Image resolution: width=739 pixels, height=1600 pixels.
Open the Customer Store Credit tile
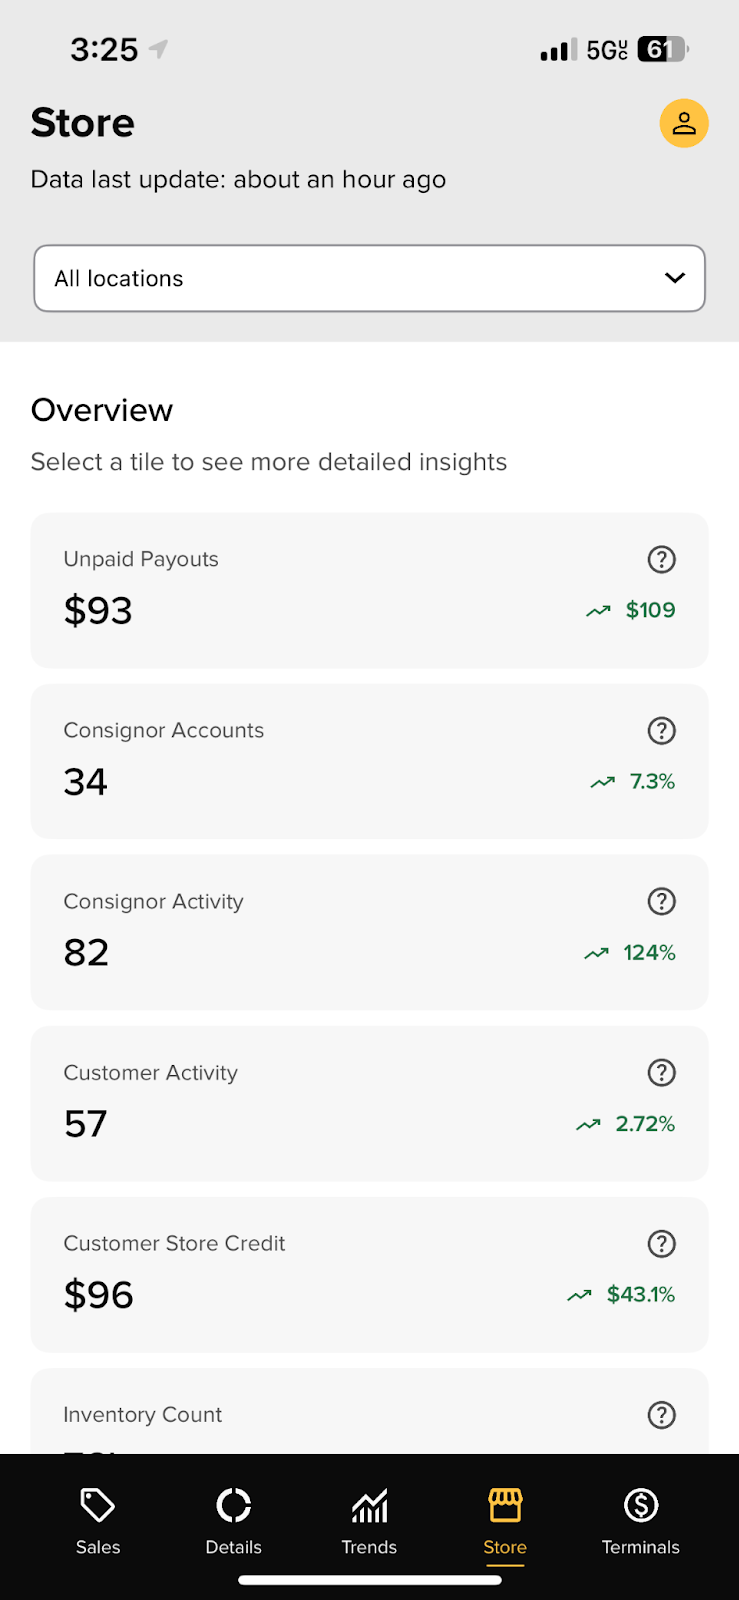coord(369,1274)
